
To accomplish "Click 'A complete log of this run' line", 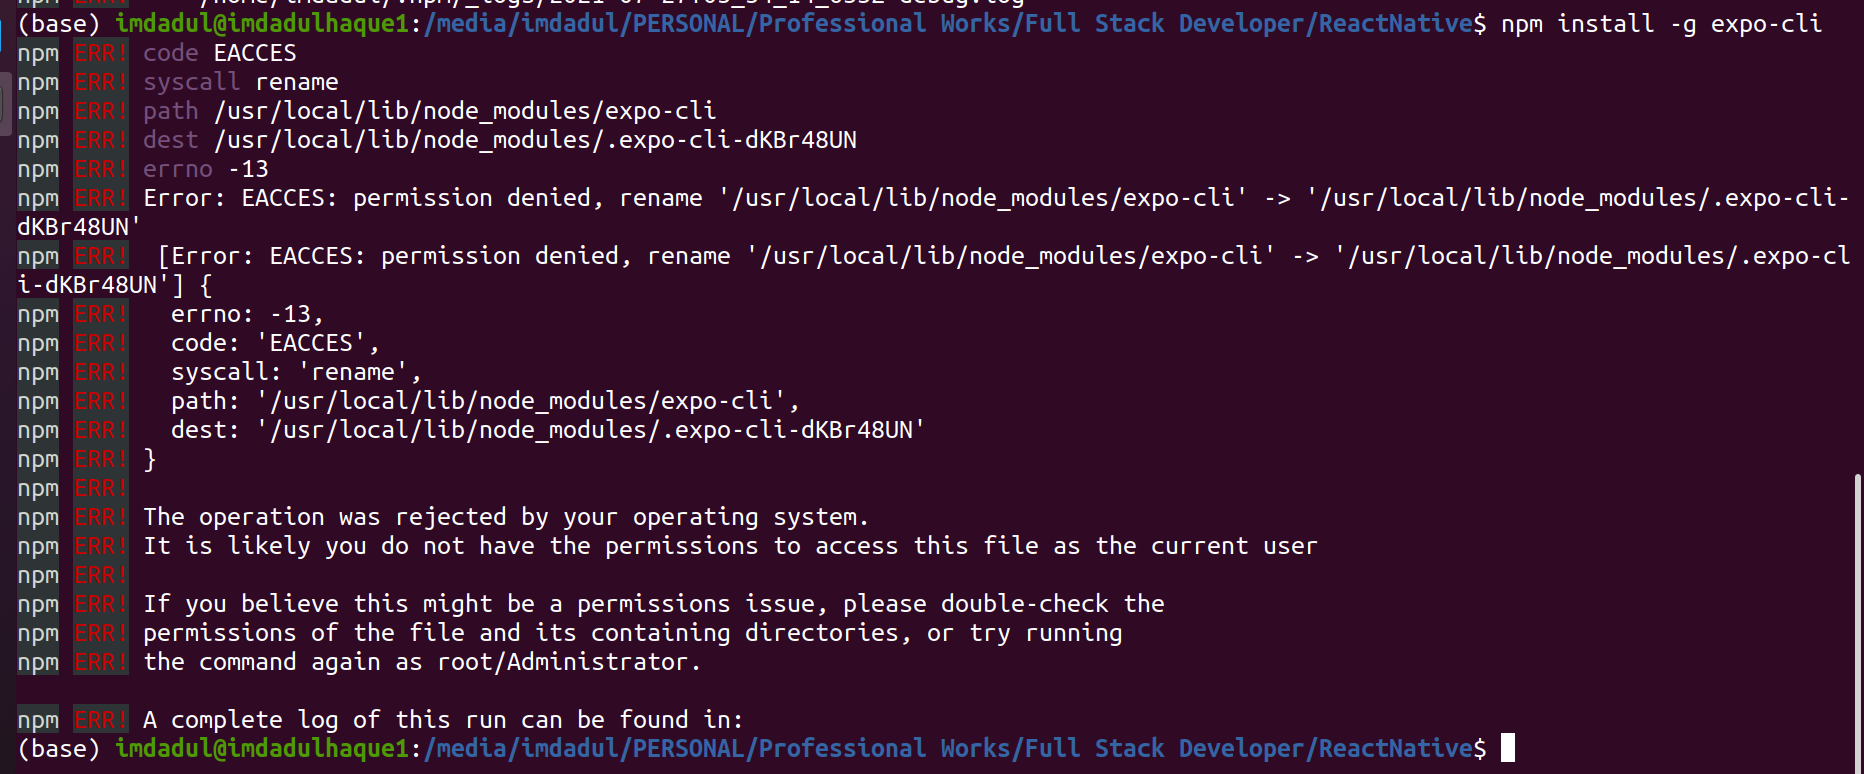I will (x=443, y=720).
